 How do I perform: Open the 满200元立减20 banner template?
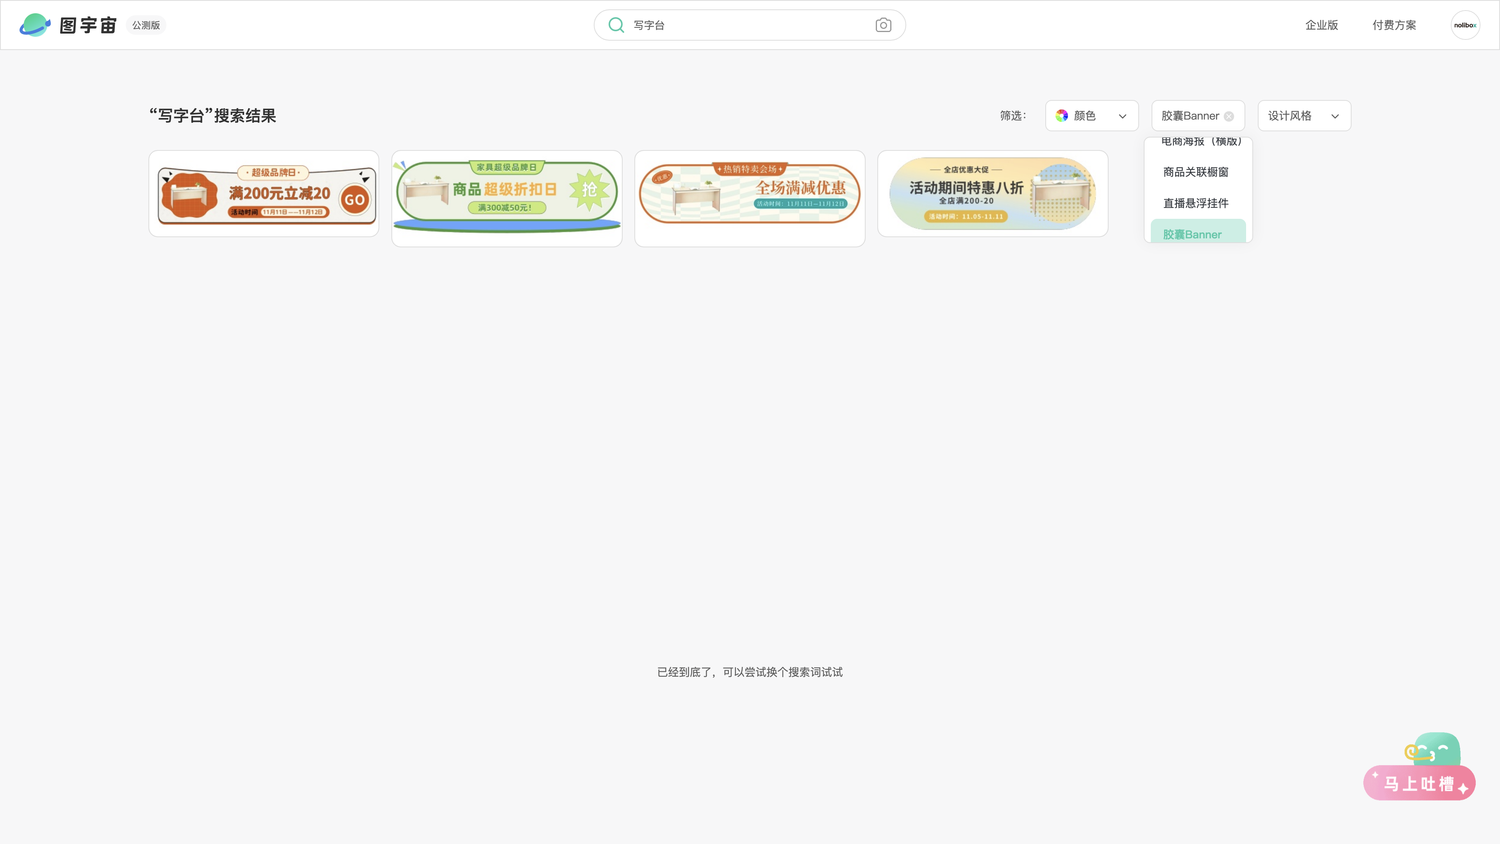[x=264, y=194]
